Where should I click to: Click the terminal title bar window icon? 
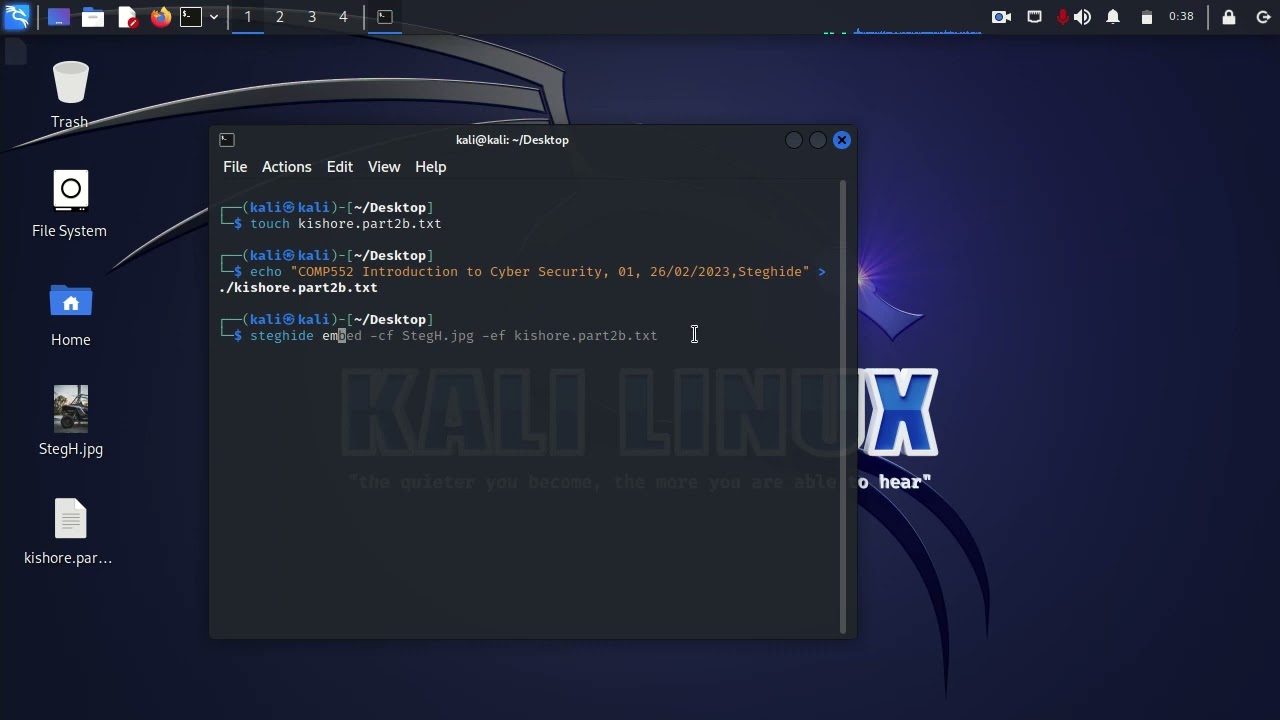pos(227,140)
